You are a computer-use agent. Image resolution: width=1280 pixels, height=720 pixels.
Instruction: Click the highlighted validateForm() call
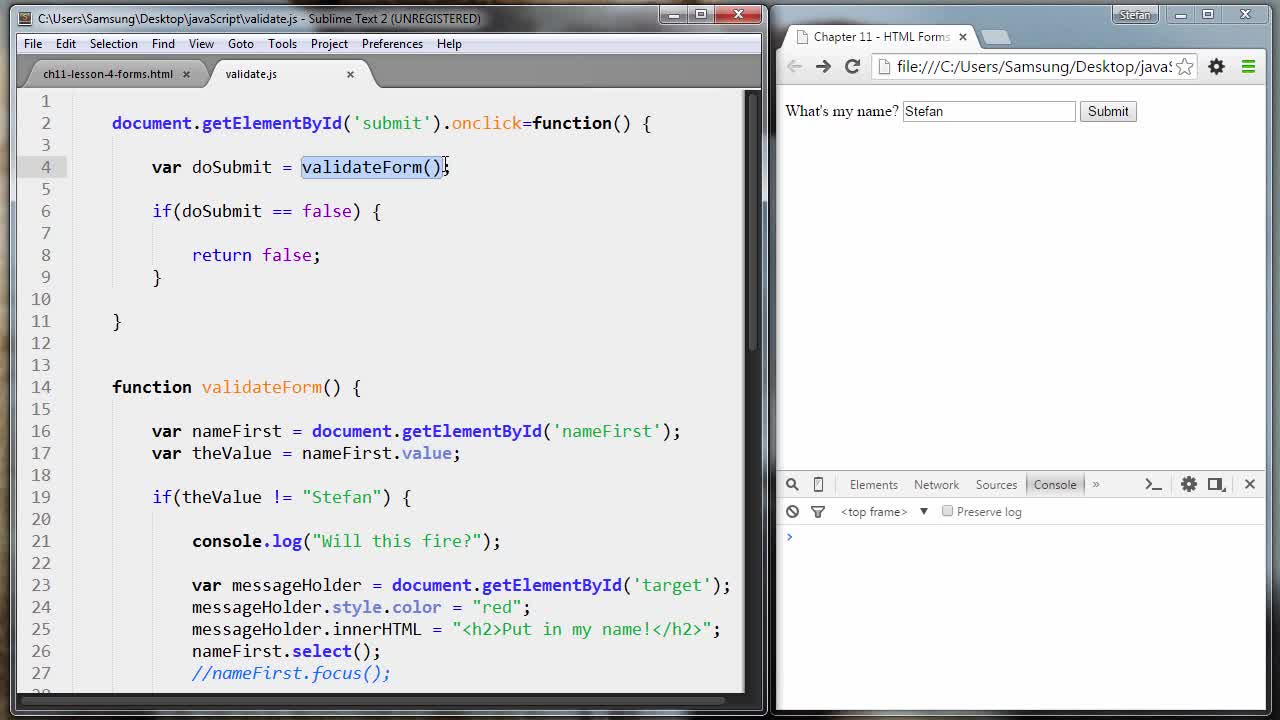(x=371, y=167)
